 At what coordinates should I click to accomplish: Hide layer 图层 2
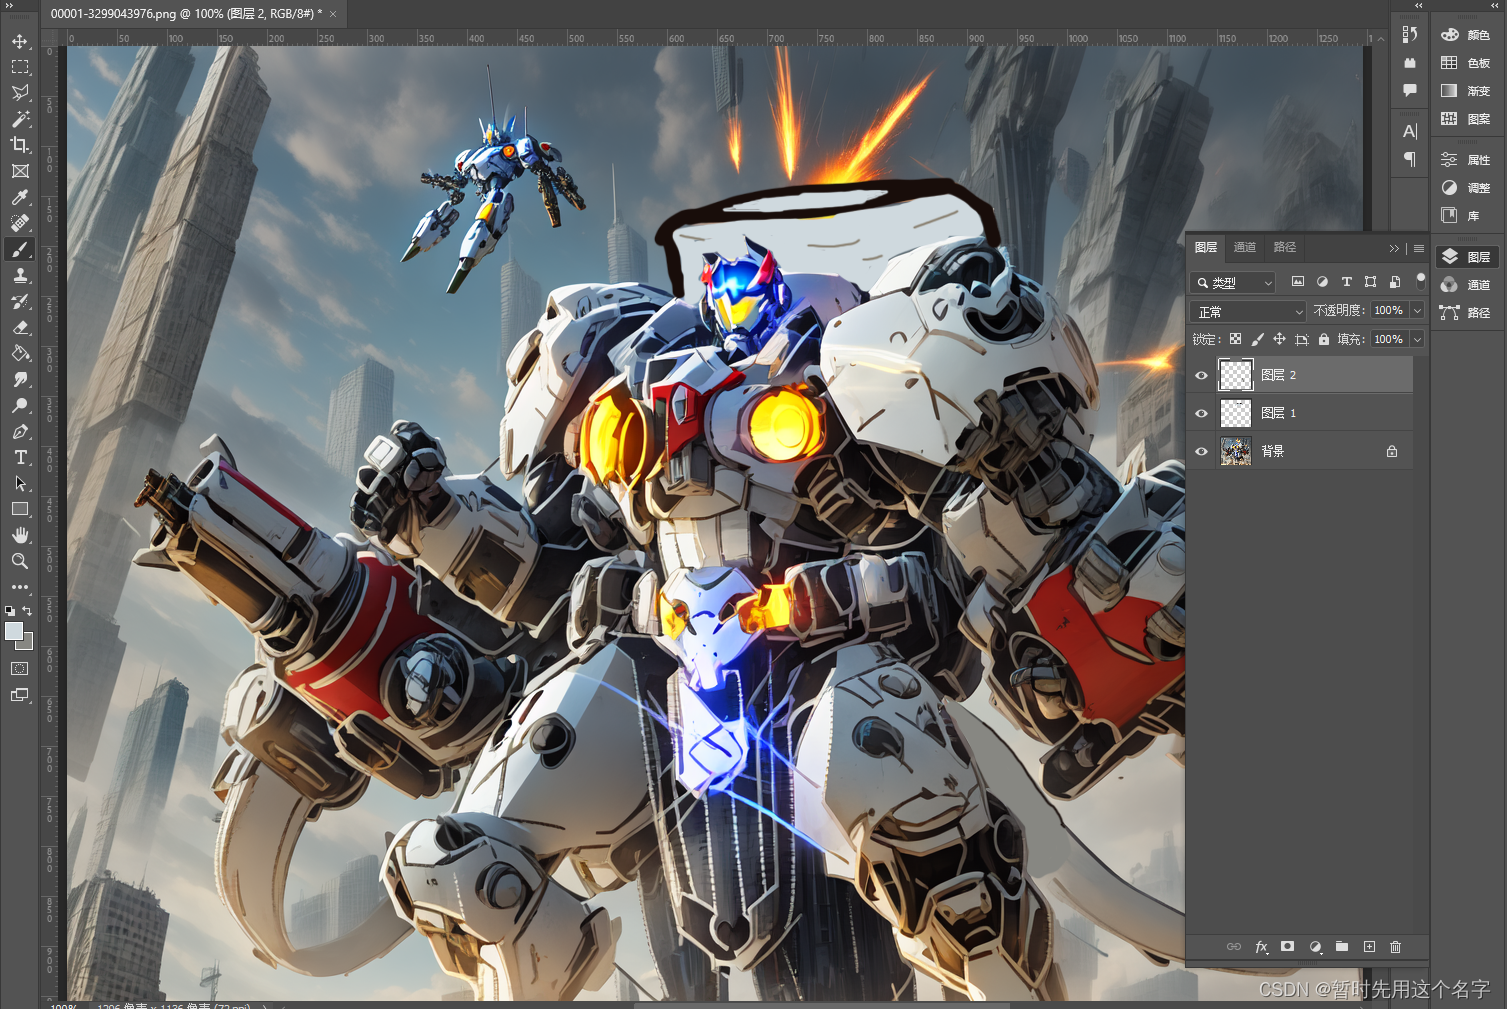click(1201, 375)
